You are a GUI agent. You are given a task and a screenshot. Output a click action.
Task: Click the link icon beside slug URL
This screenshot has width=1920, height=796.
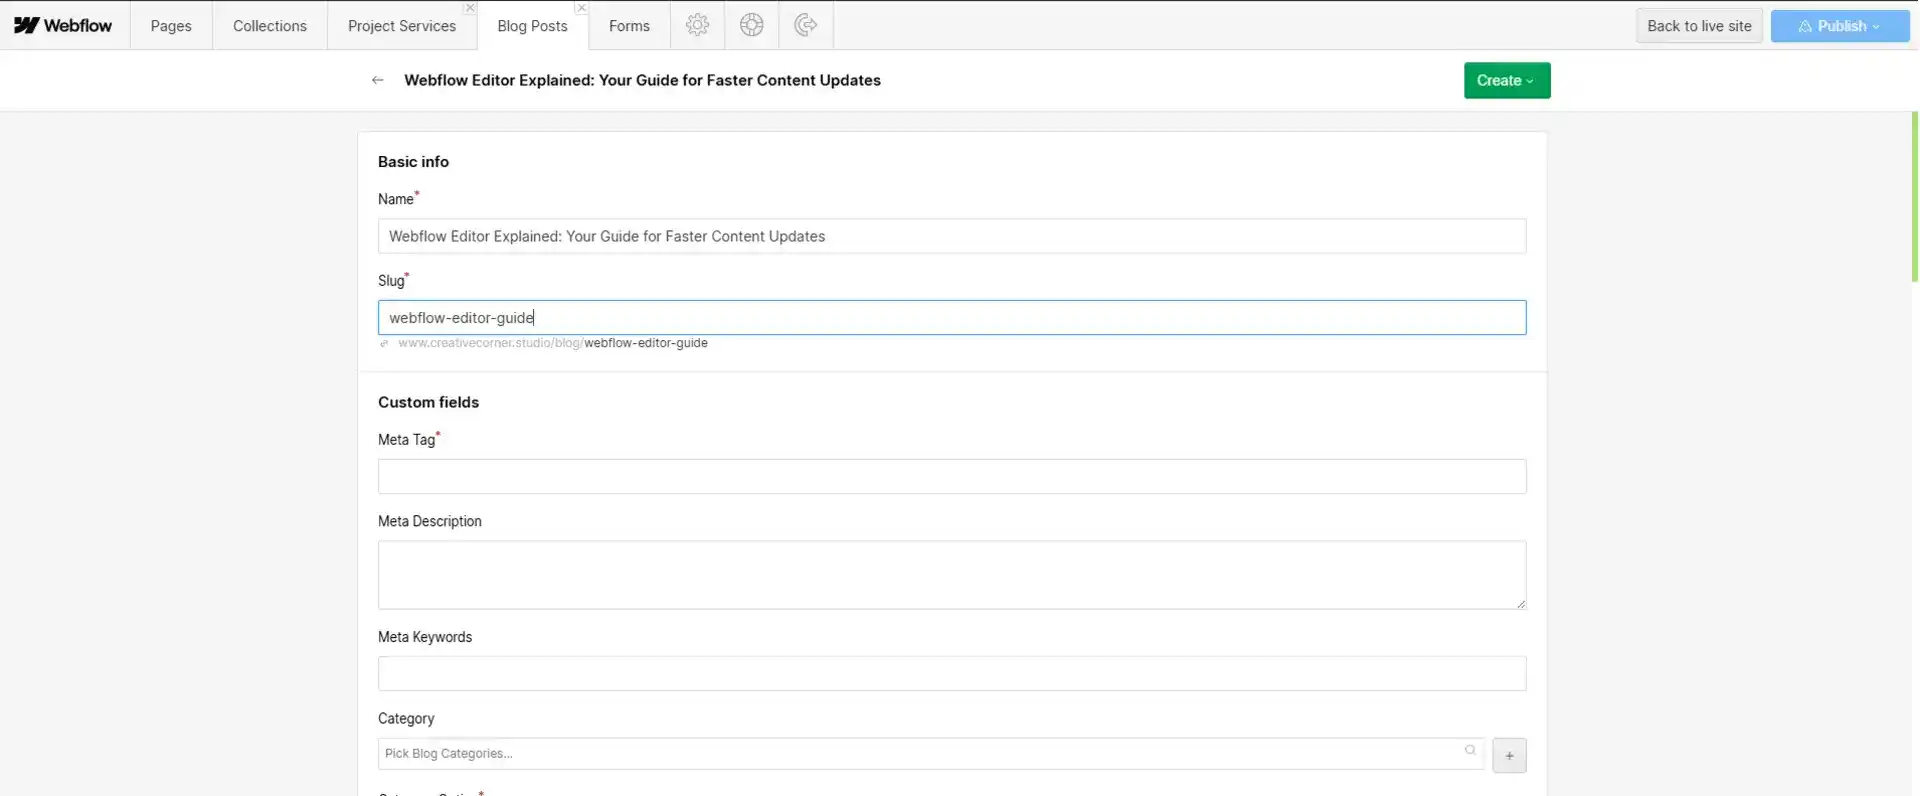point(384,343)
